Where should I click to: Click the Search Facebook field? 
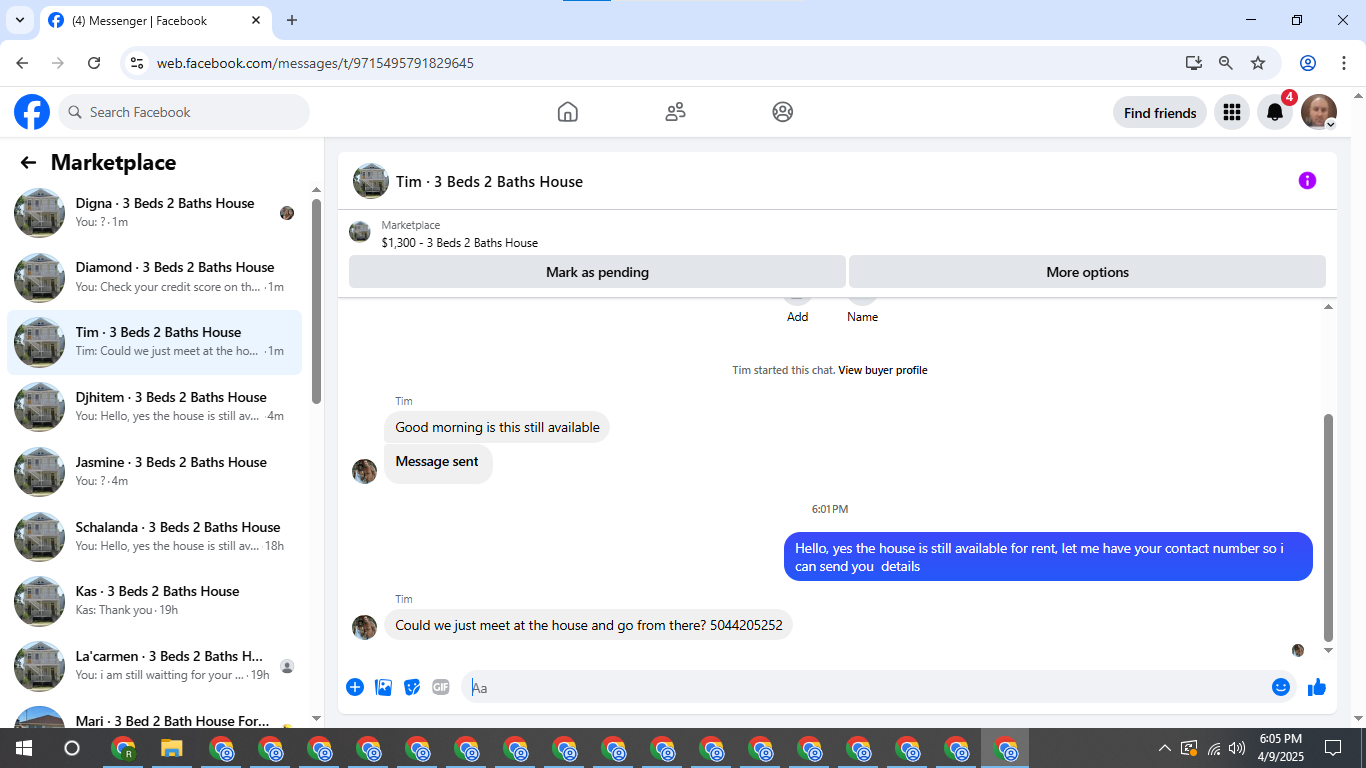click(x=184, y=112)
